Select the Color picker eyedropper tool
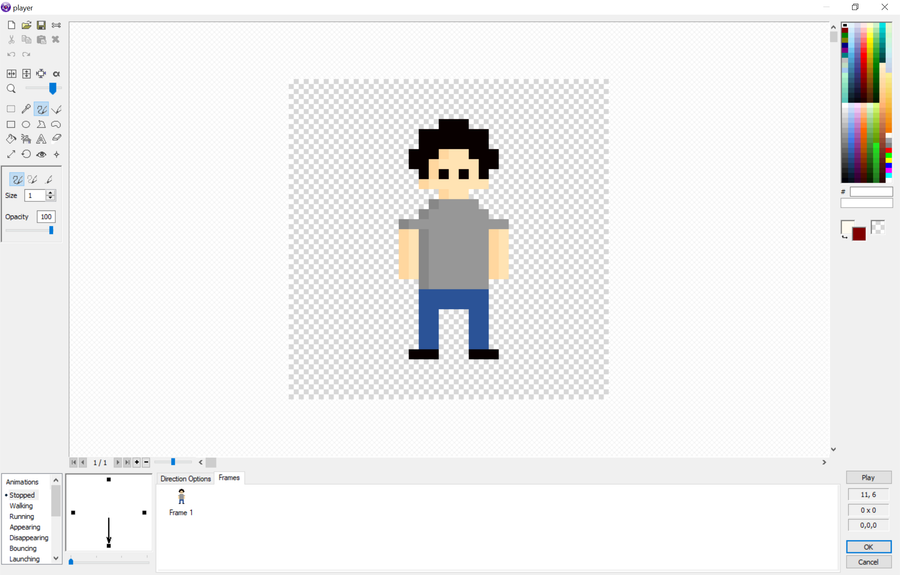900x575 pixels. click(x=26, y=109)
